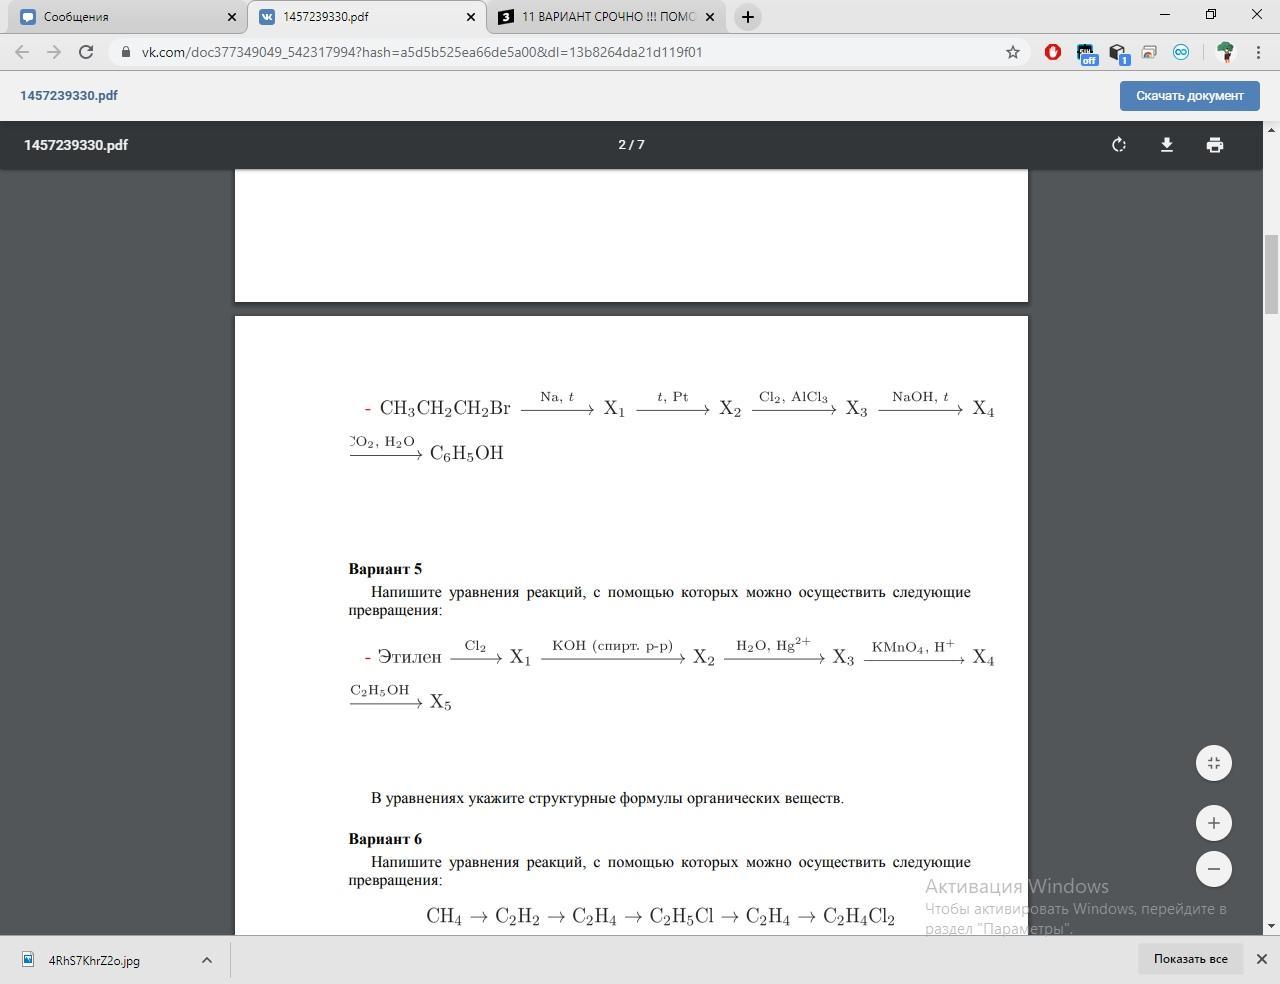1280x984 pixels.
Task: Click the Вариант 5 heading
Action: (385, 569)
